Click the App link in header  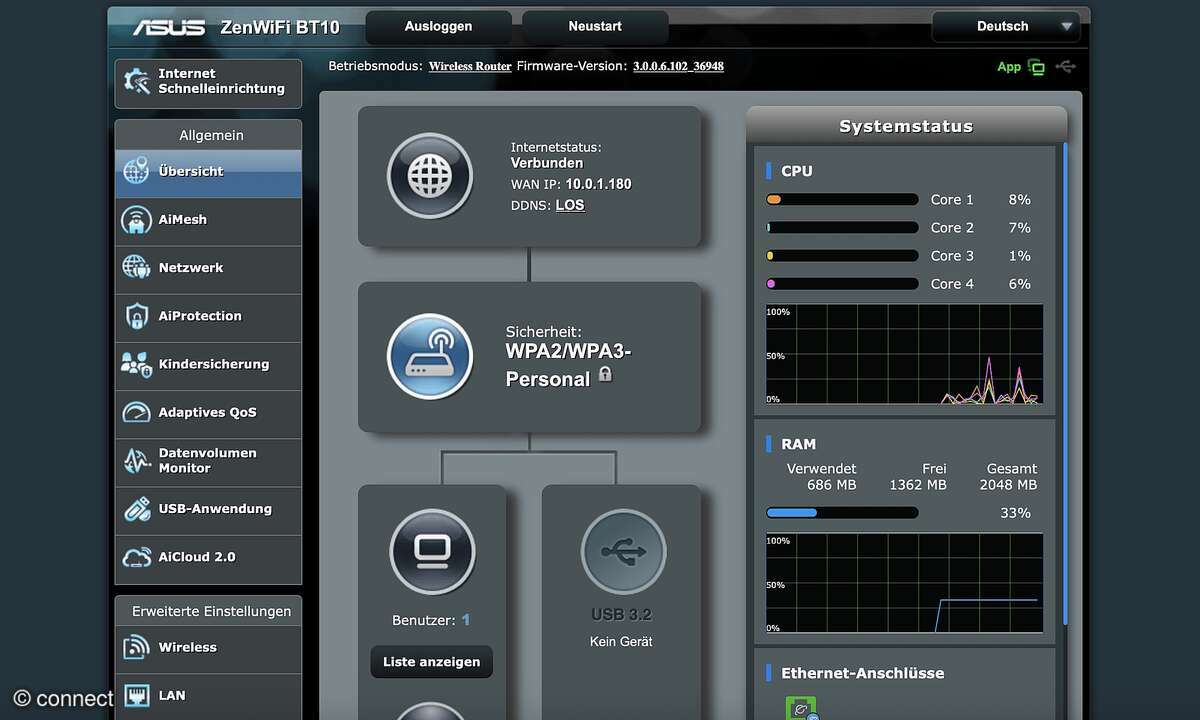(x=1009, y=67)
